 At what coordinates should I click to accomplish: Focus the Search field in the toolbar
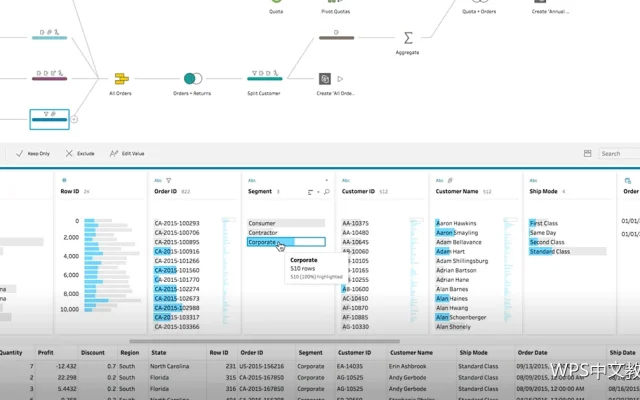[619, 153]
